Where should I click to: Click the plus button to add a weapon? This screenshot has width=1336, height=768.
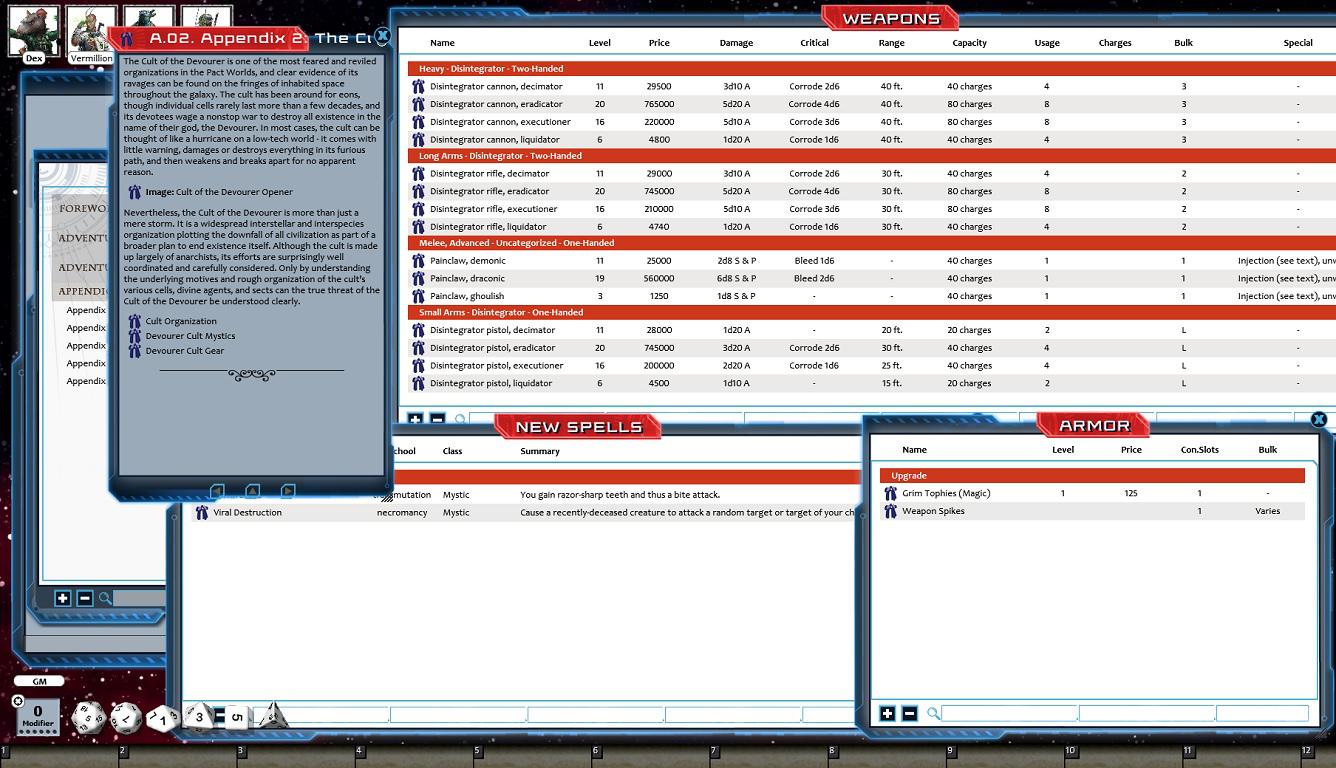414,419
